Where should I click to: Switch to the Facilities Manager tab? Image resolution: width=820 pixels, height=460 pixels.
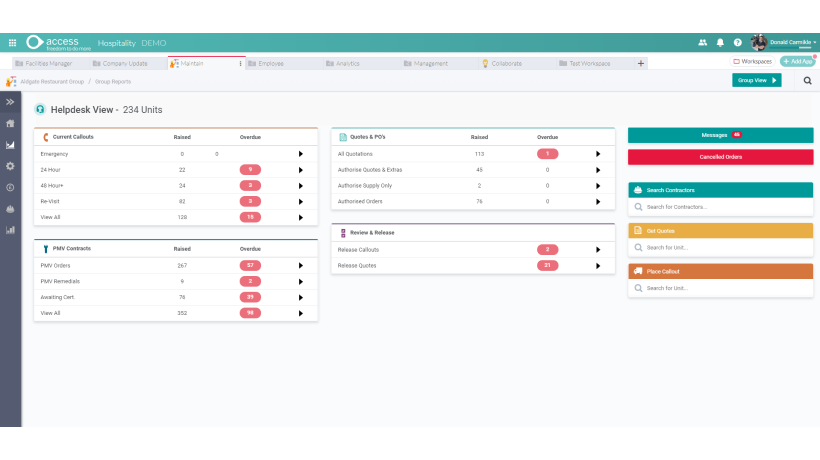point(48,63)
